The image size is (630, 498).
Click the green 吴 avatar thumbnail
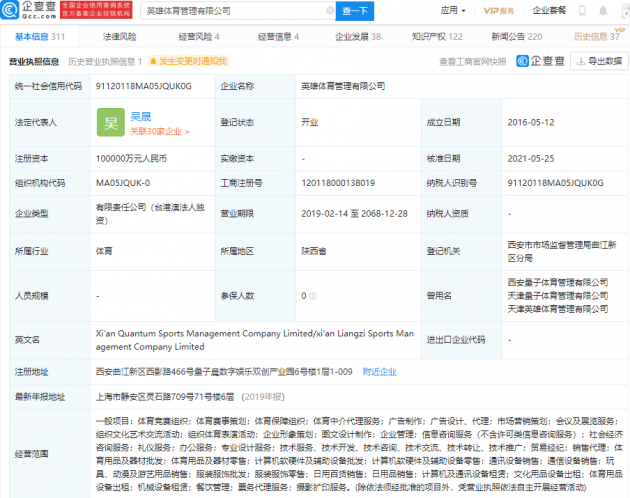(111, 123)
